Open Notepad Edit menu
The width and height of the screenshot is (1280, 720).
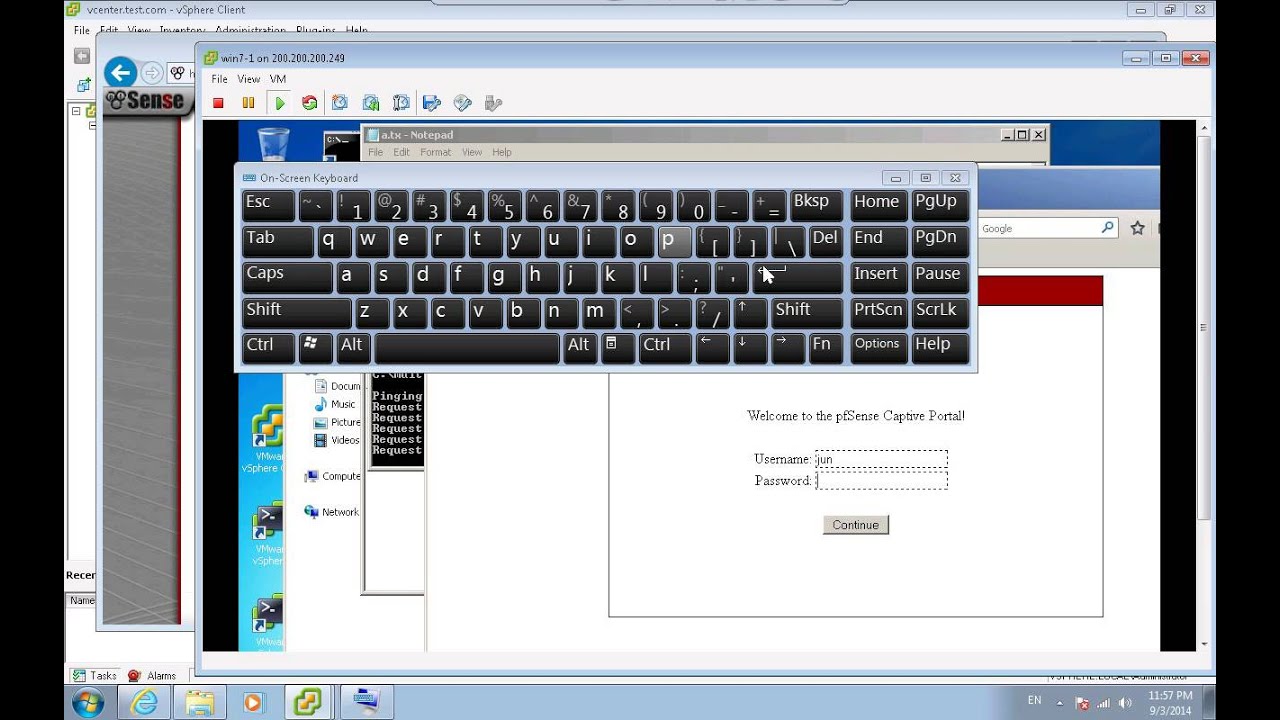401,152
